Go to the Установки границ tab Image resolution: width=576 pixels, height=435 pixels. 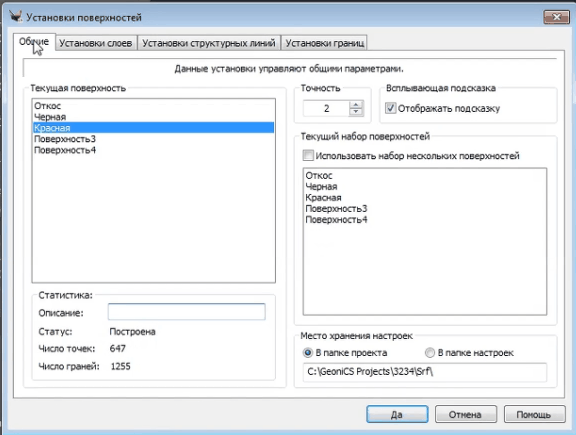tap(324, 43)
